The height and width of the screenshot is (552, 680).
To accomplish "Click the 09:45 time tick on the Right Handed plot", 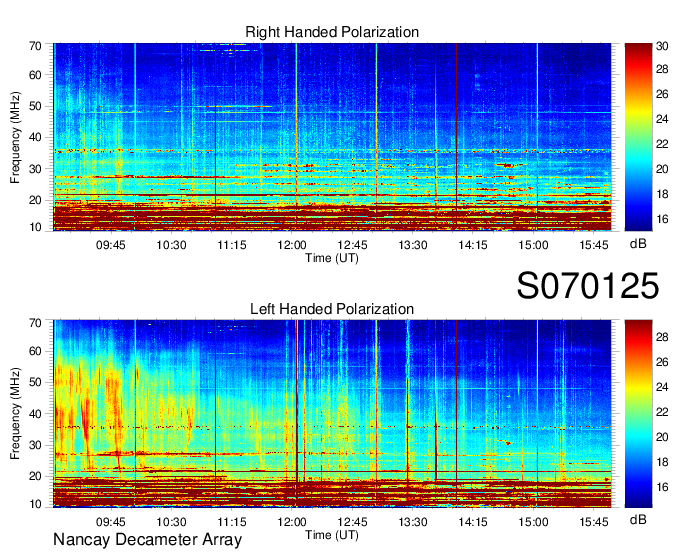I will (111, 245).
